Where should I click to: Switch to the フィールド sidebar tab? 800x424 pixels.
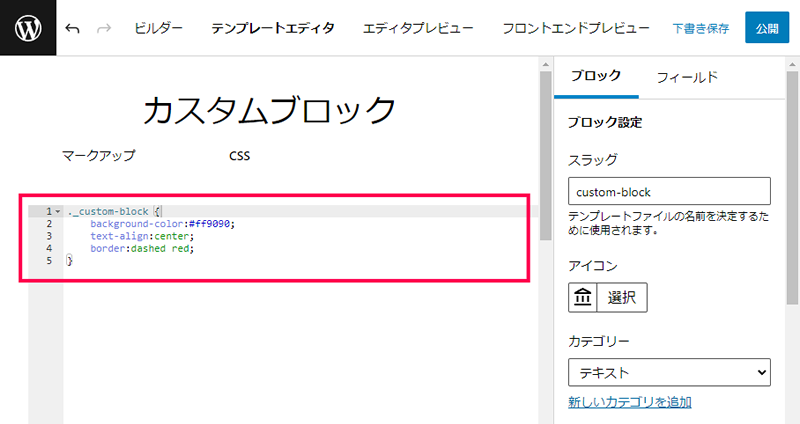coord(687,78)
